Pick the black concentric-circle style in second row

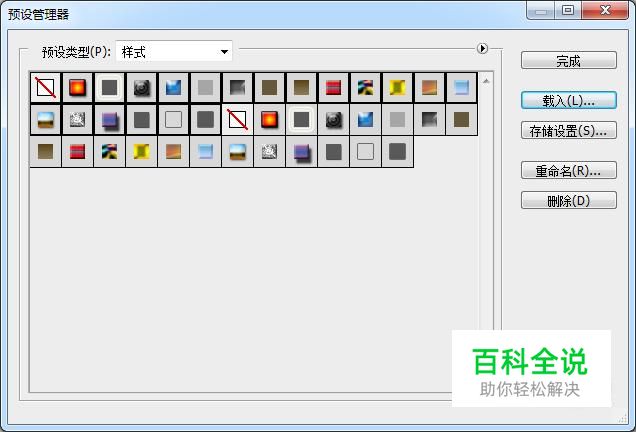point(333,120)
